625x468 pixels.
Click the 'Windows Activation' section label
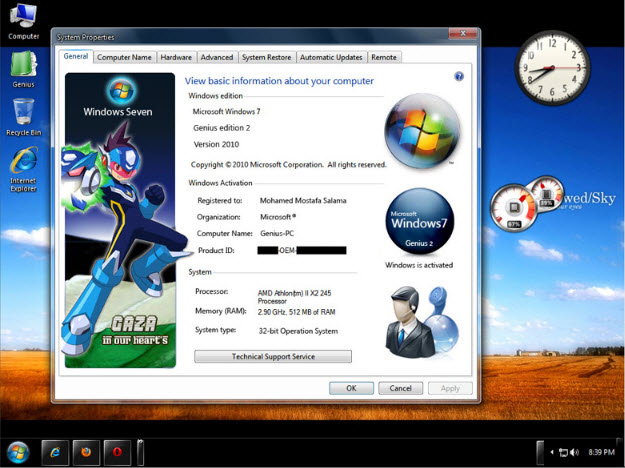point(220,183)
